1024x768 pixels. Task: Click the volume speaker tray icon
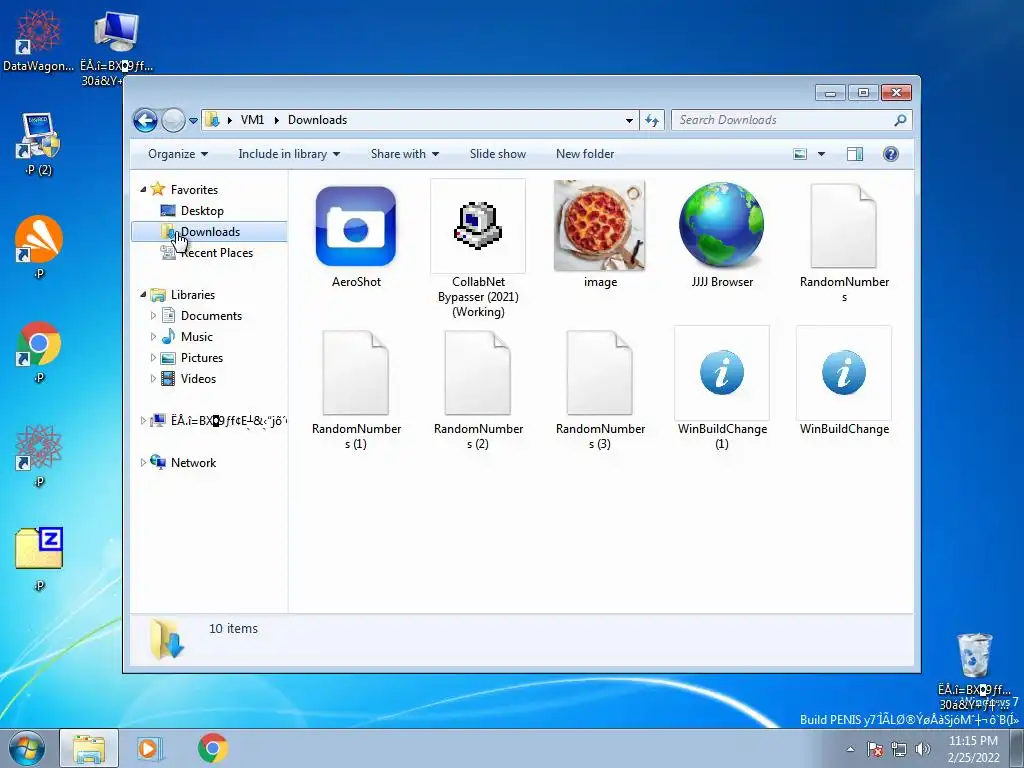[923, 749]
